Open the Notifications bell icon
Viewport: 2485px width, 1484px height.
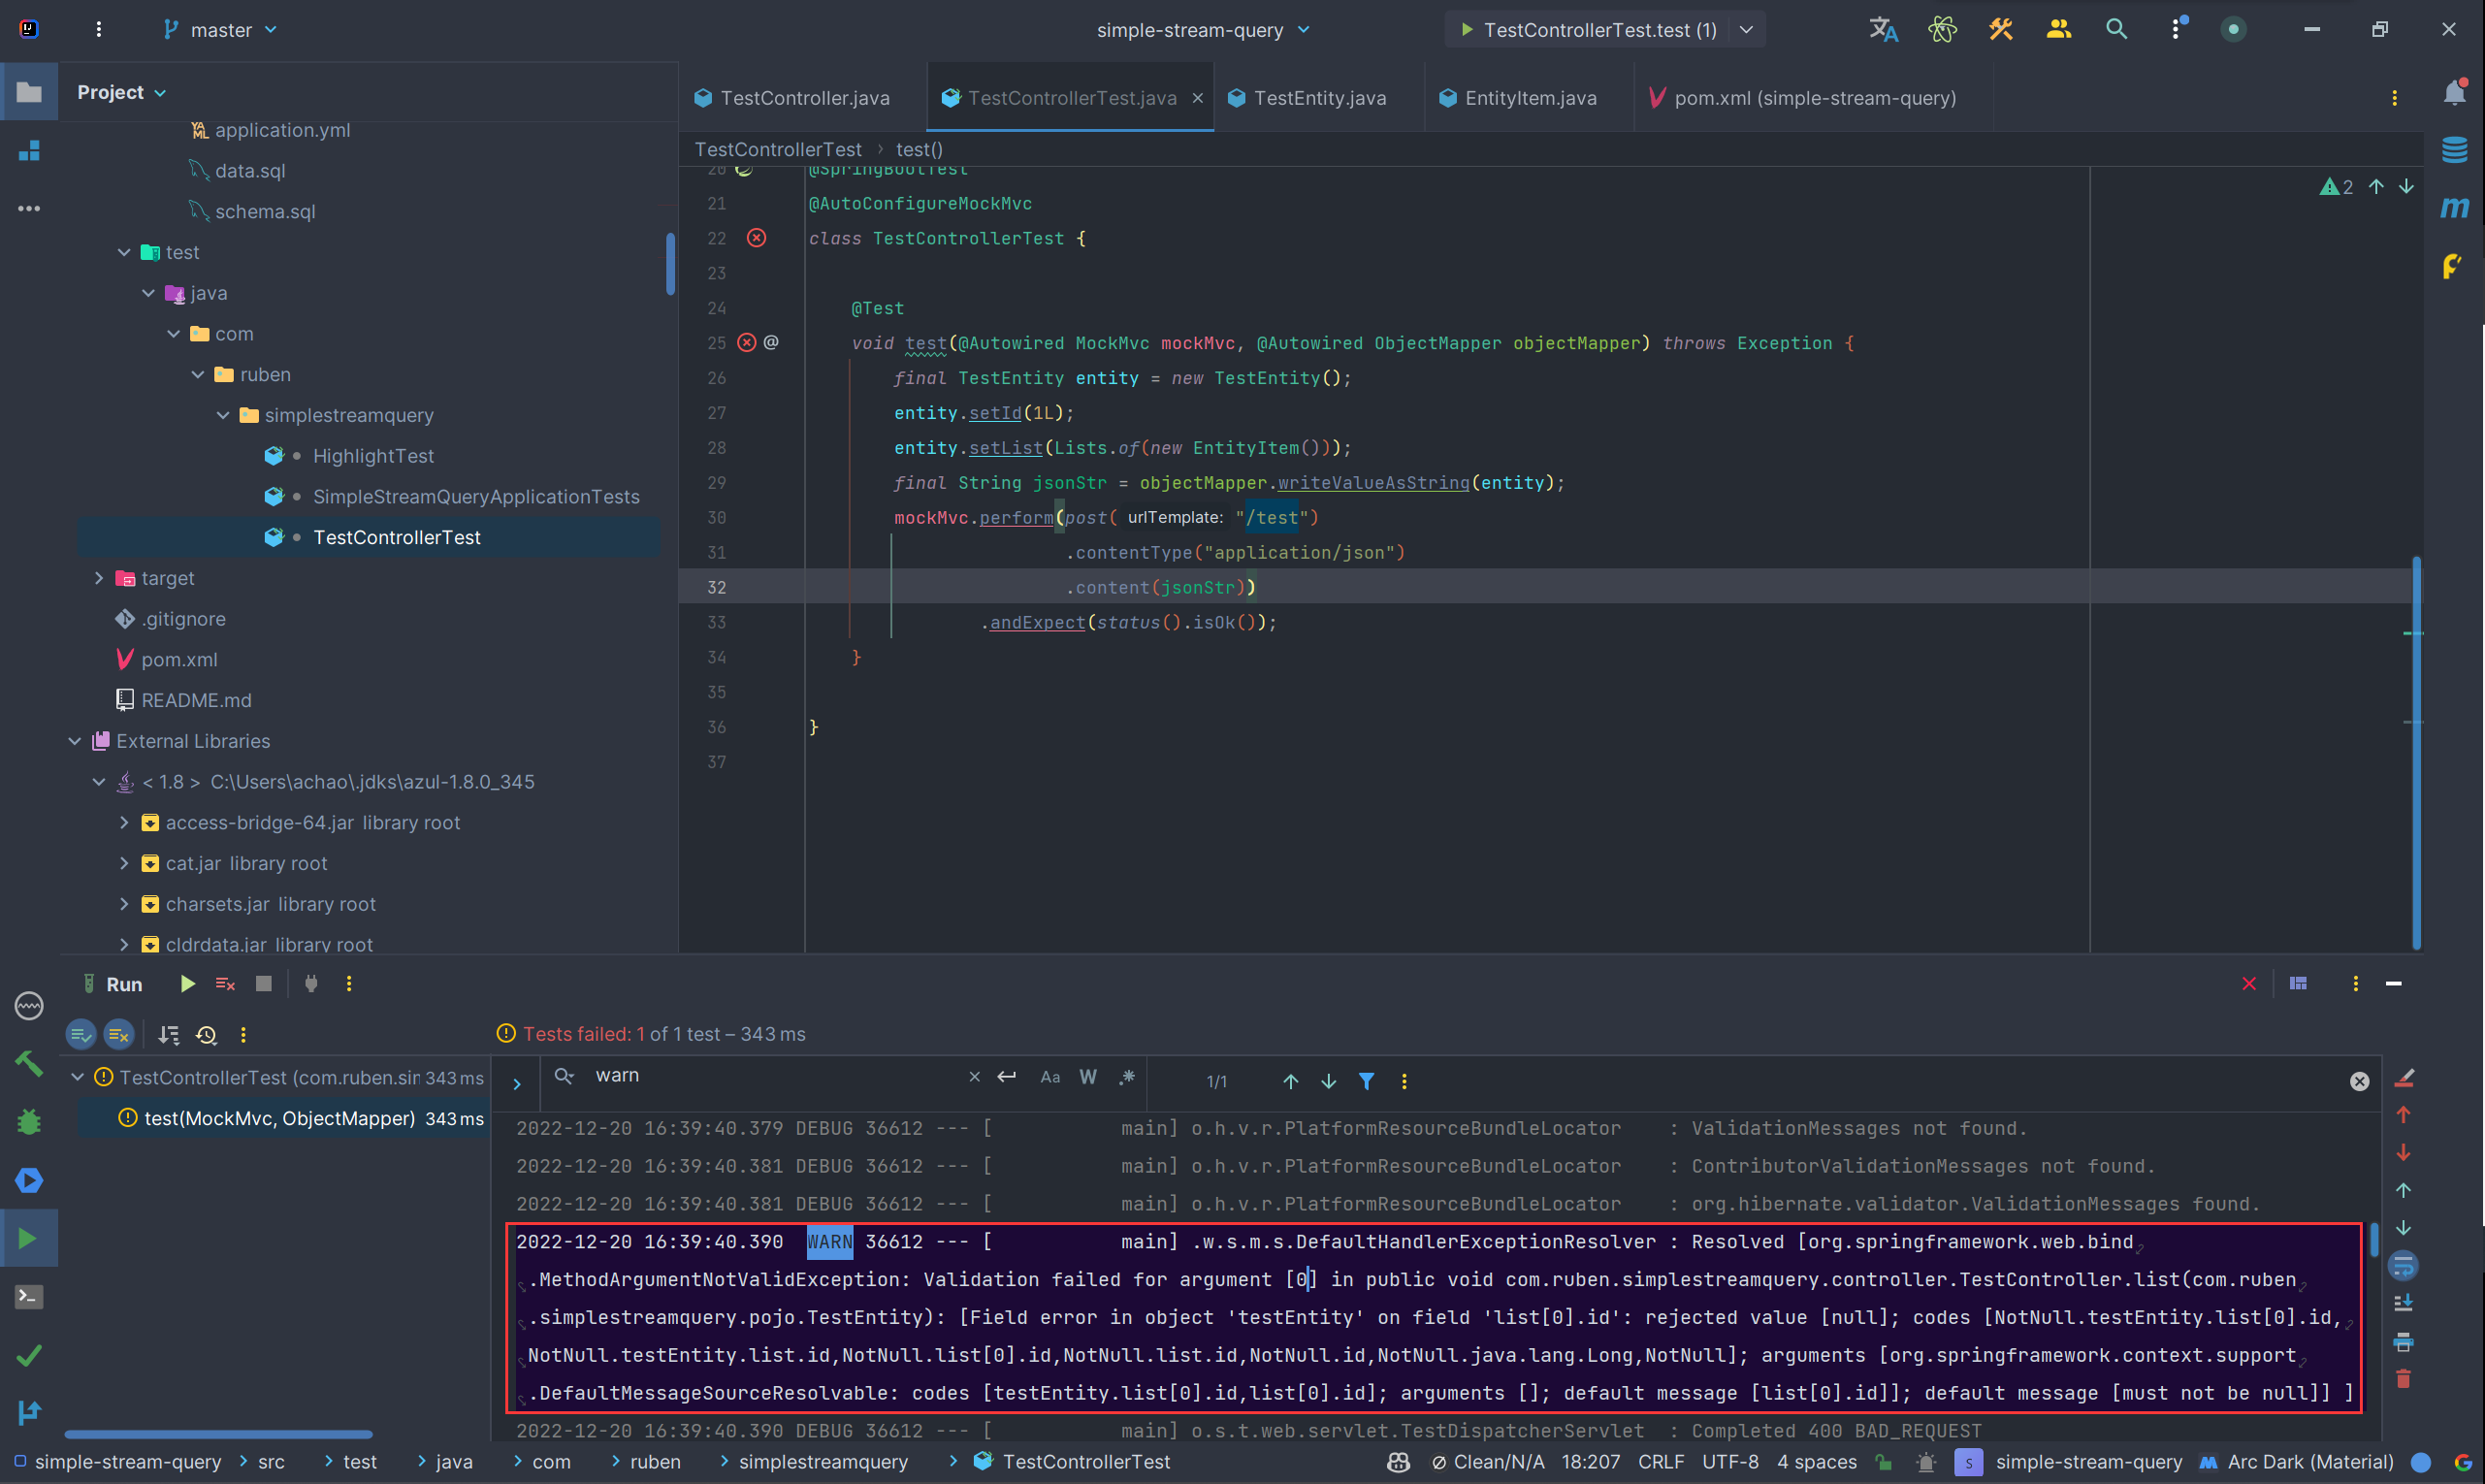pyautogui.click(x=2454, y=93)
